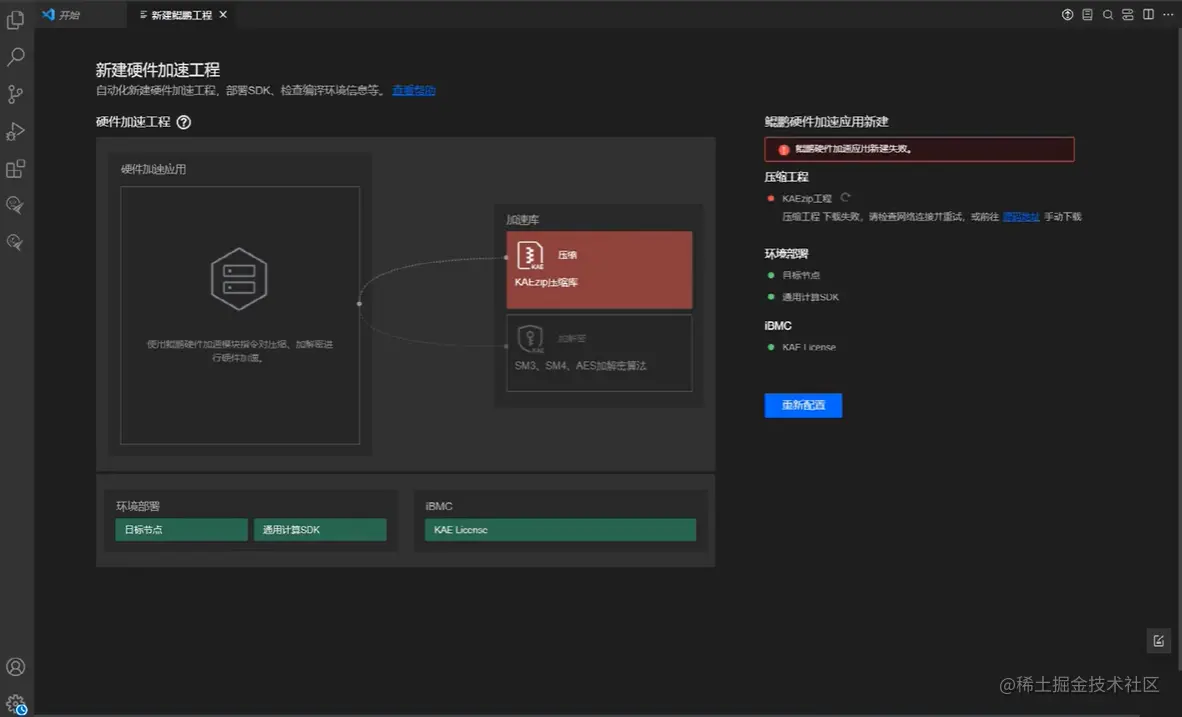The height and width of the screenshot is (717, 1182).
Task: Click the download failed message text
Action: pyautogui.click(x=932, y=216)
